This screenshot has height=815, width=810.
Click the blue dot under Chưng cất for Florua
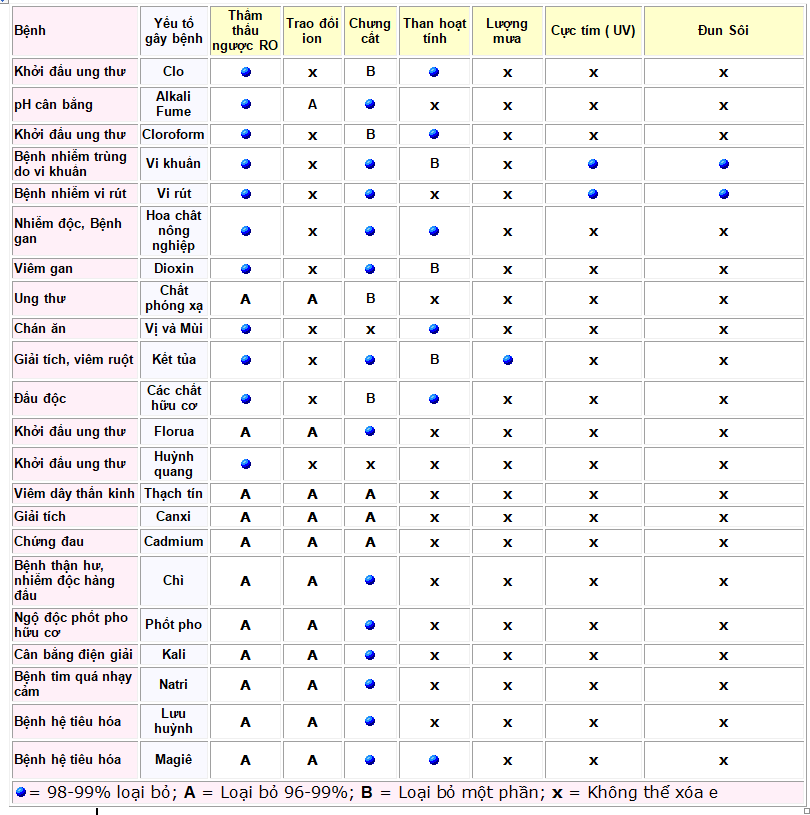click(370, 431)
